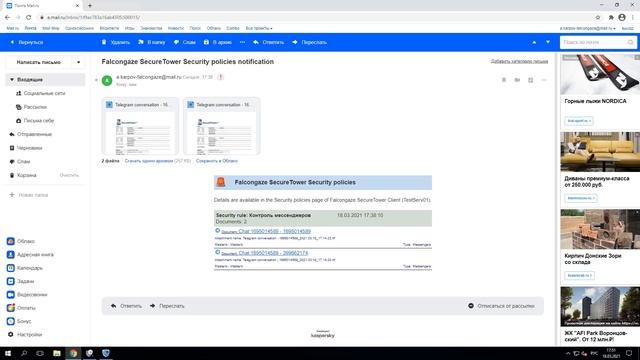
Task: Open the Социальные сети folder
Action: pos(41,93)
